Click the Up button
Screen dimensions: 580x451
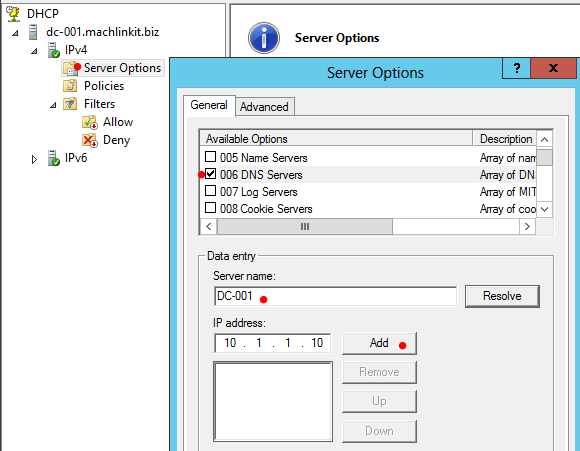pos(379,401)
